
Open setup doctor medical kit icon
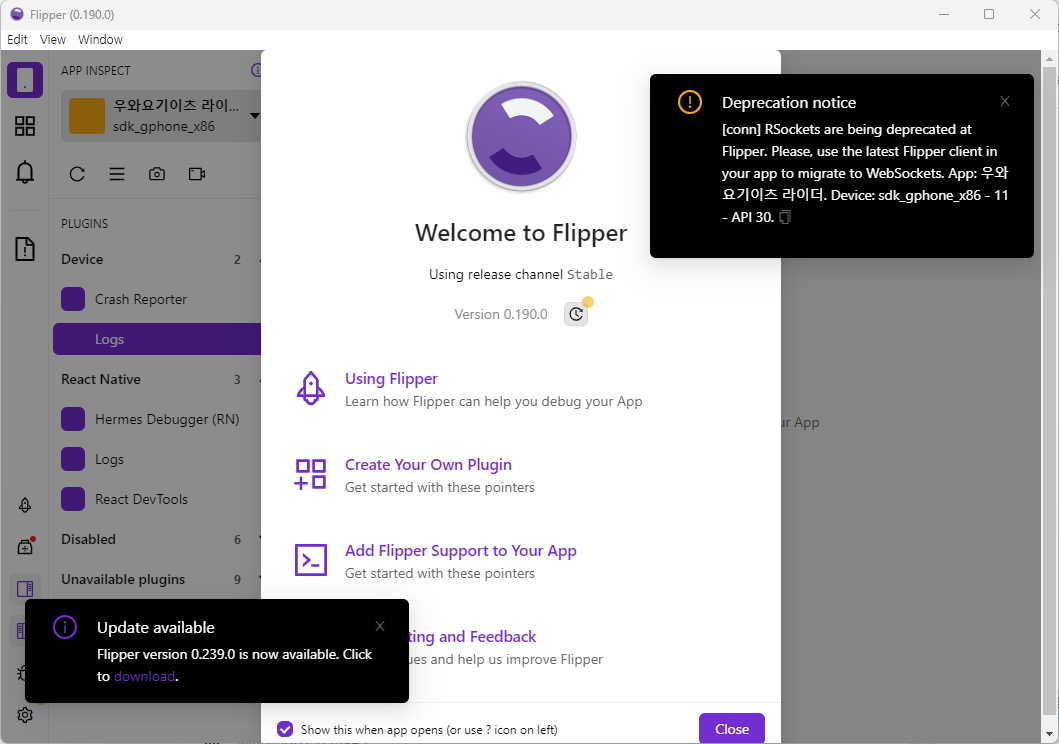pyautogui.click(x=25, y=546)
